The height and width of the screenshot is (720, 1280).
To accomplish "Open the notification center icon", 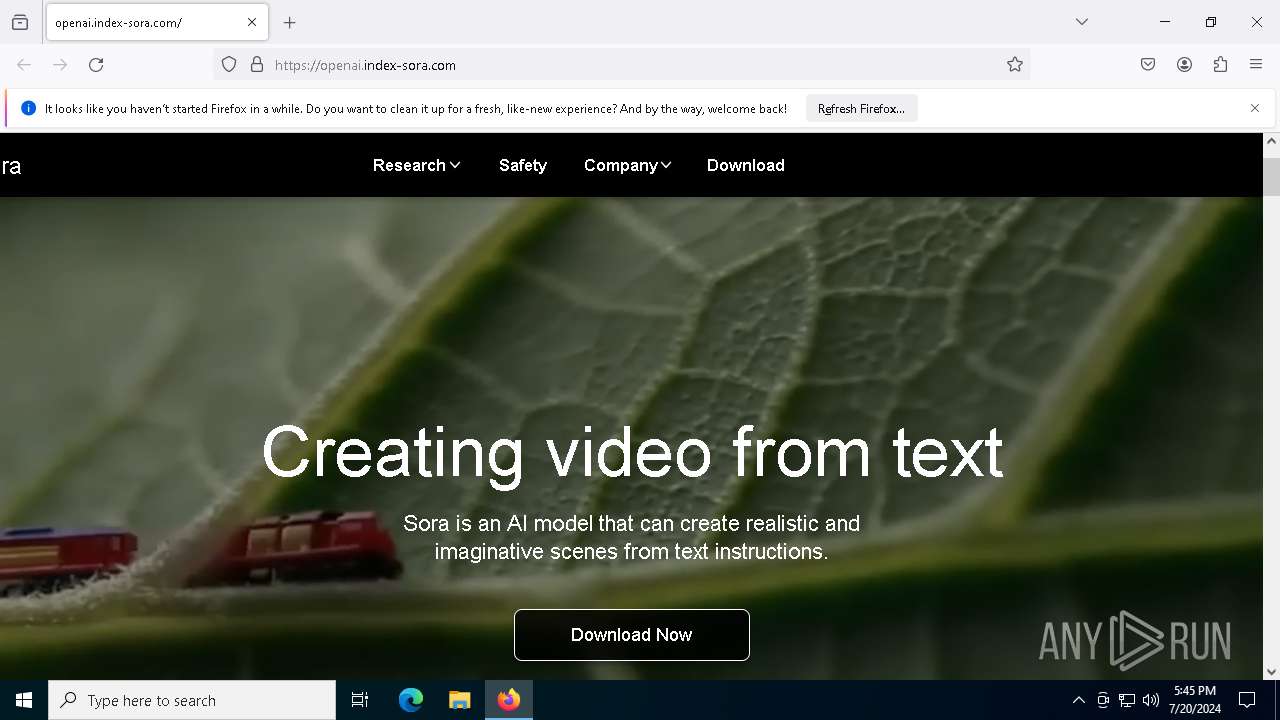I will 1247,700.
